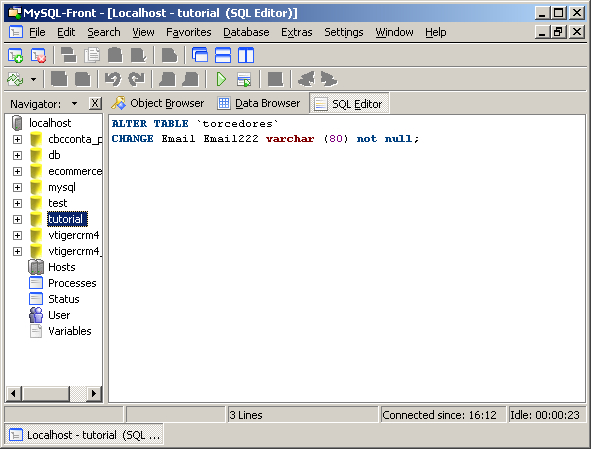Screen dimensions: 591x449
Task: Click the navigator horizontal scrollbar thumb
Action: pyautogui.click(x=46, y=394)
